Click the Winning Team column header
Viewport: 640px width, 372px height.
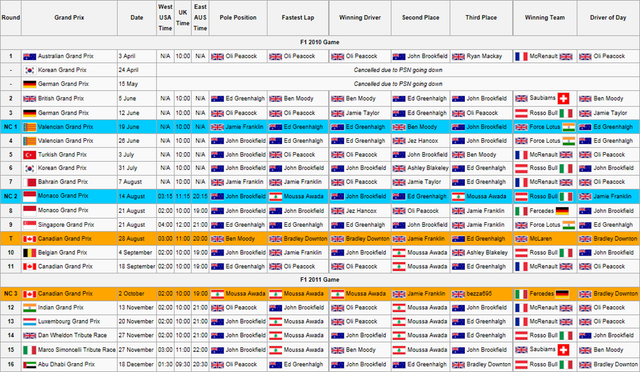tap(545, 18)
